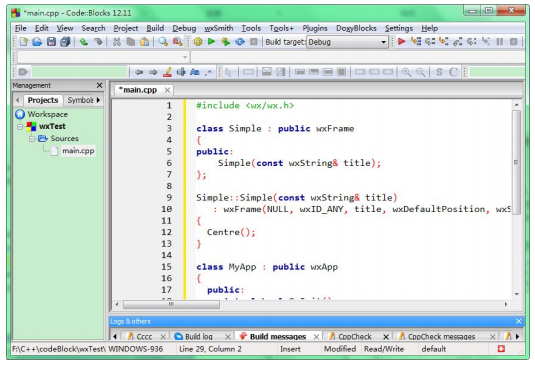Start debugging with red play icon
The width and height of the screenshot is (535, 367).
[x=402, y=42]
